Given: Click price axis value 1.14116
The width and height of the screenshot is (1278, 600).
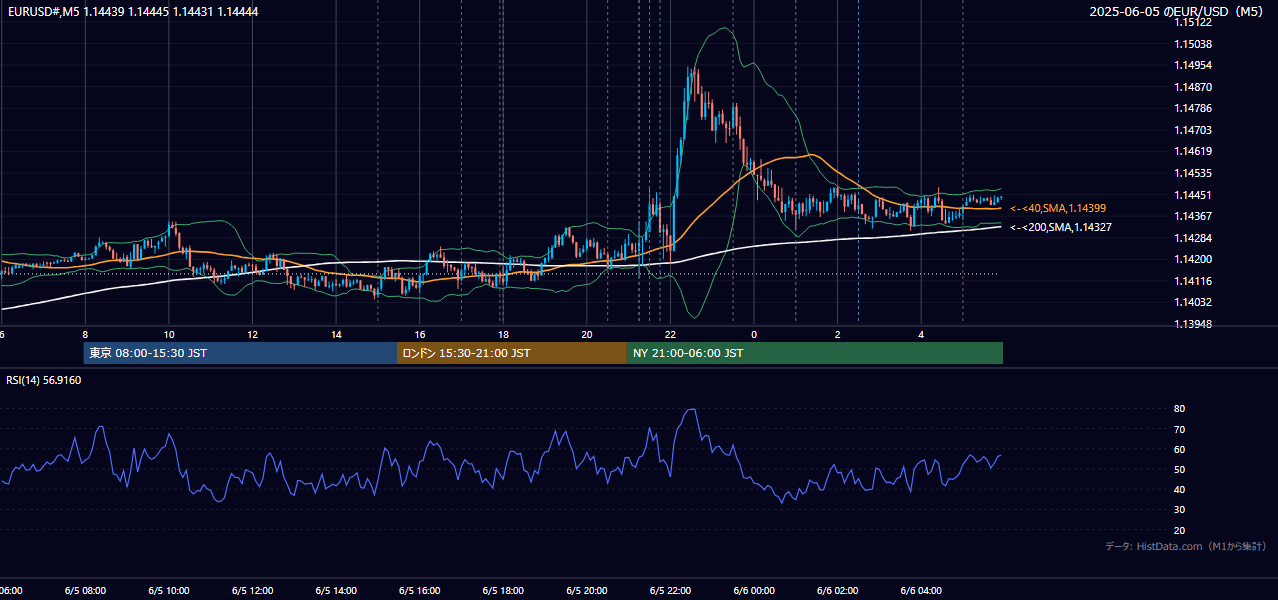Looking at the screenshot, I should (x=1193, y=281).
